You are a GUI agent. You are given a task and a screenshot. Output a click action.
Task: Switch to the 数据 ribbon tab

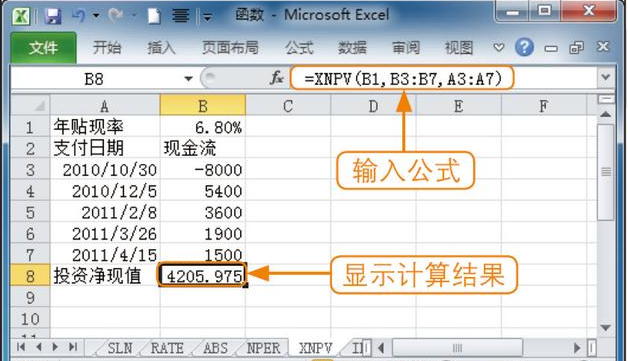(x=352, y=48)
